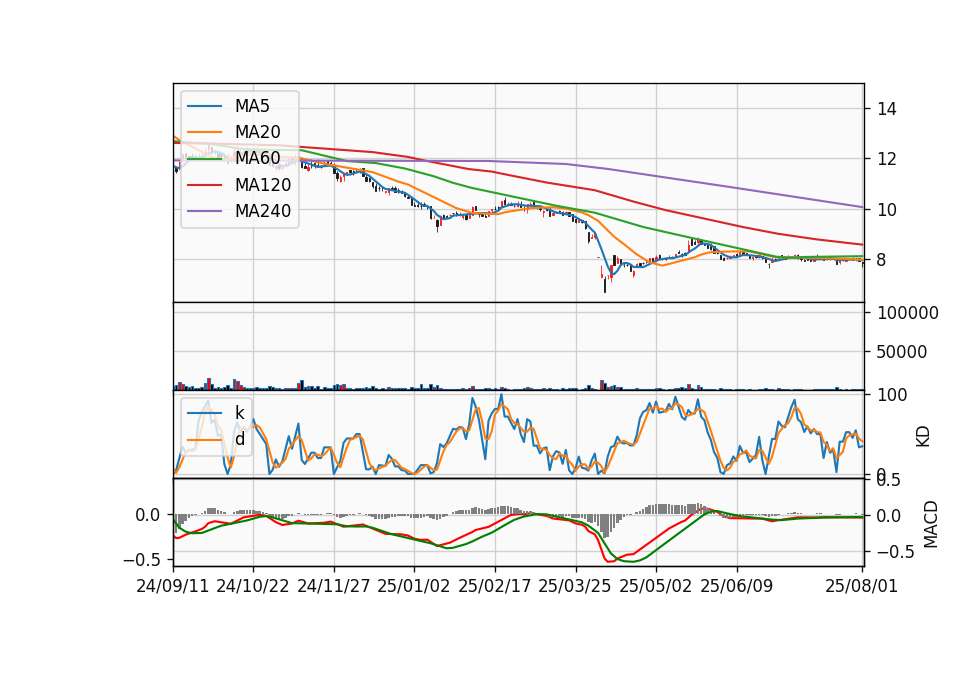Click the 24/09/11 date tick label
Screen dimensions: 960x690
[x=173, y=586]
